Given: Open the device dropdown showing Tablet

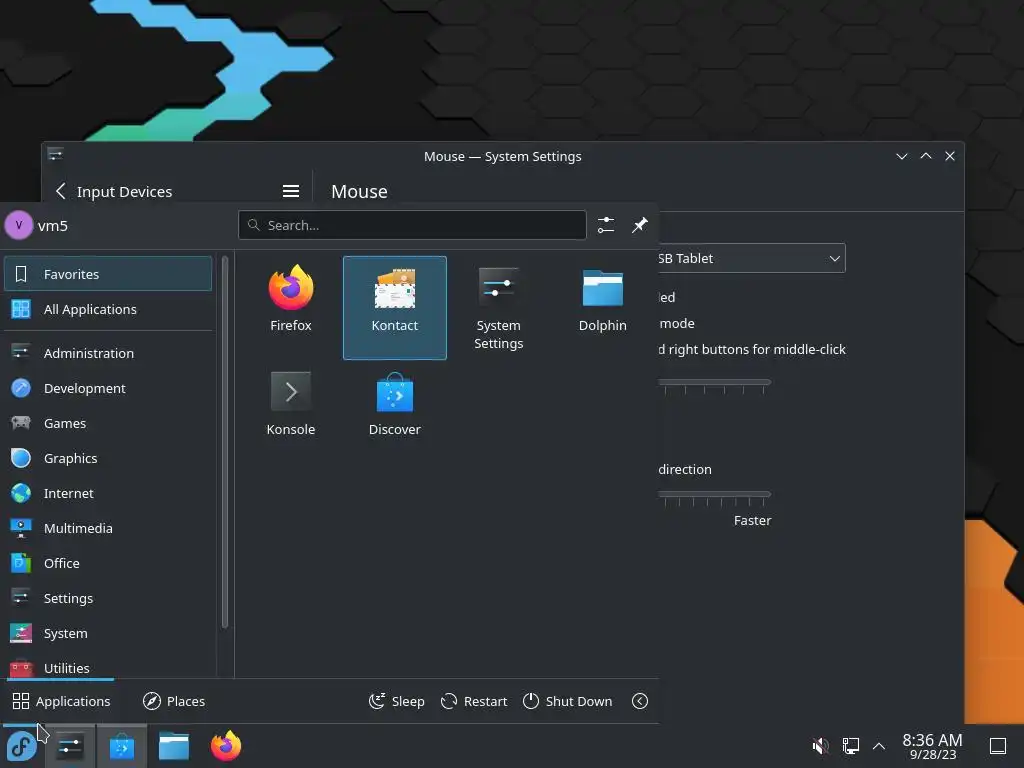Looking at the screenshot, I should pos(751,258).
